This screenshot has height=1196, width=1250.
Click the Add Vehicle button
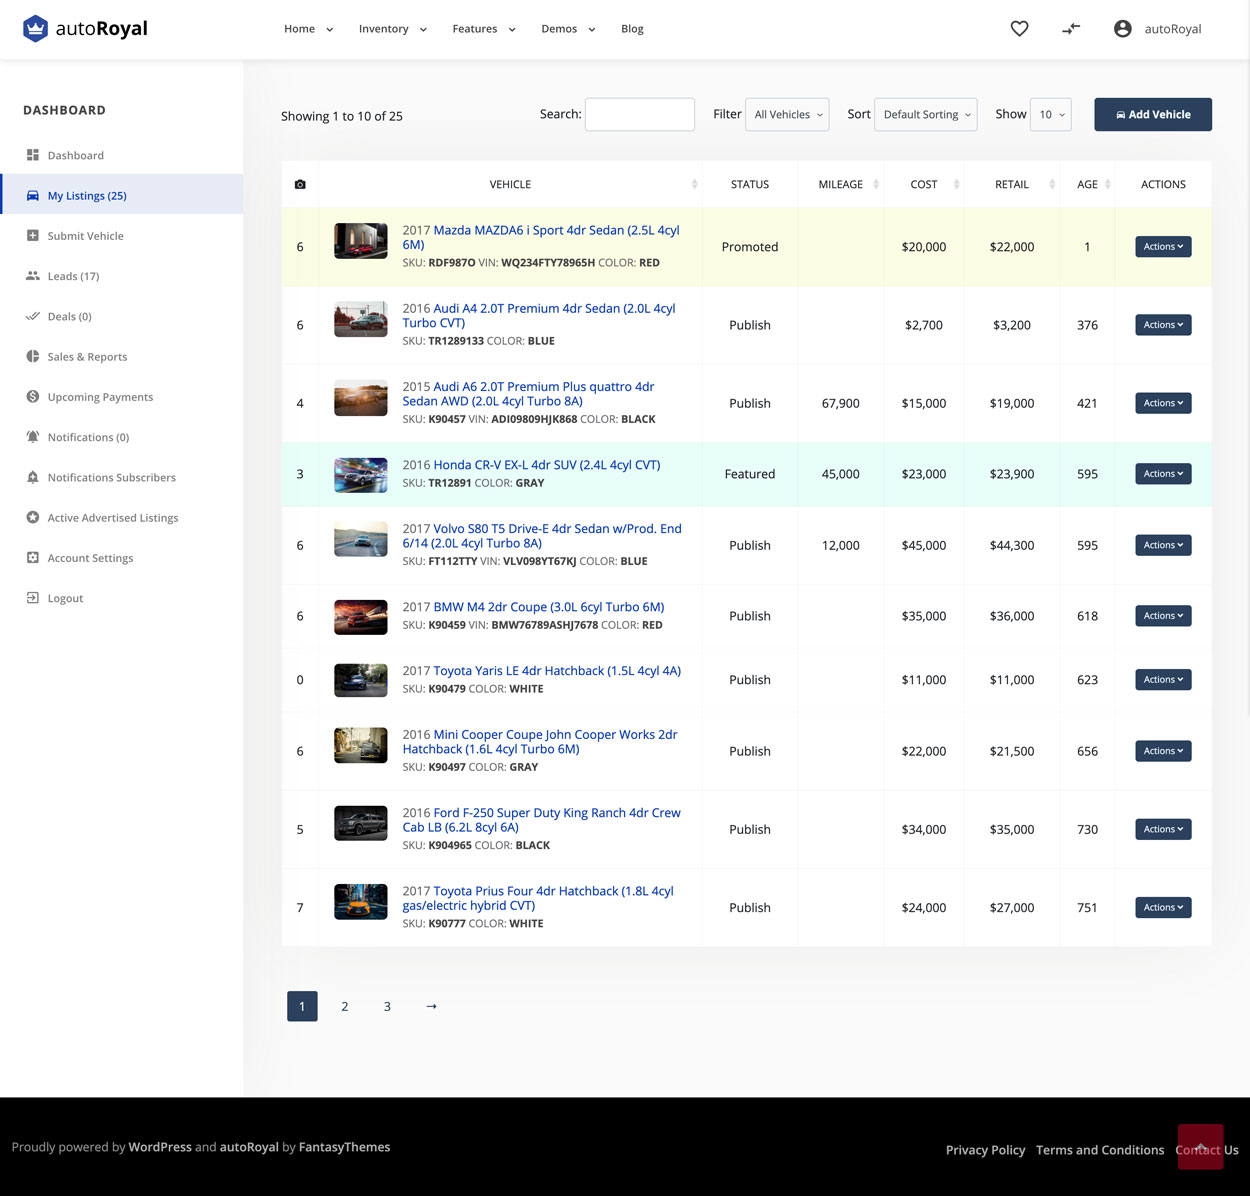click(1153, 114)
